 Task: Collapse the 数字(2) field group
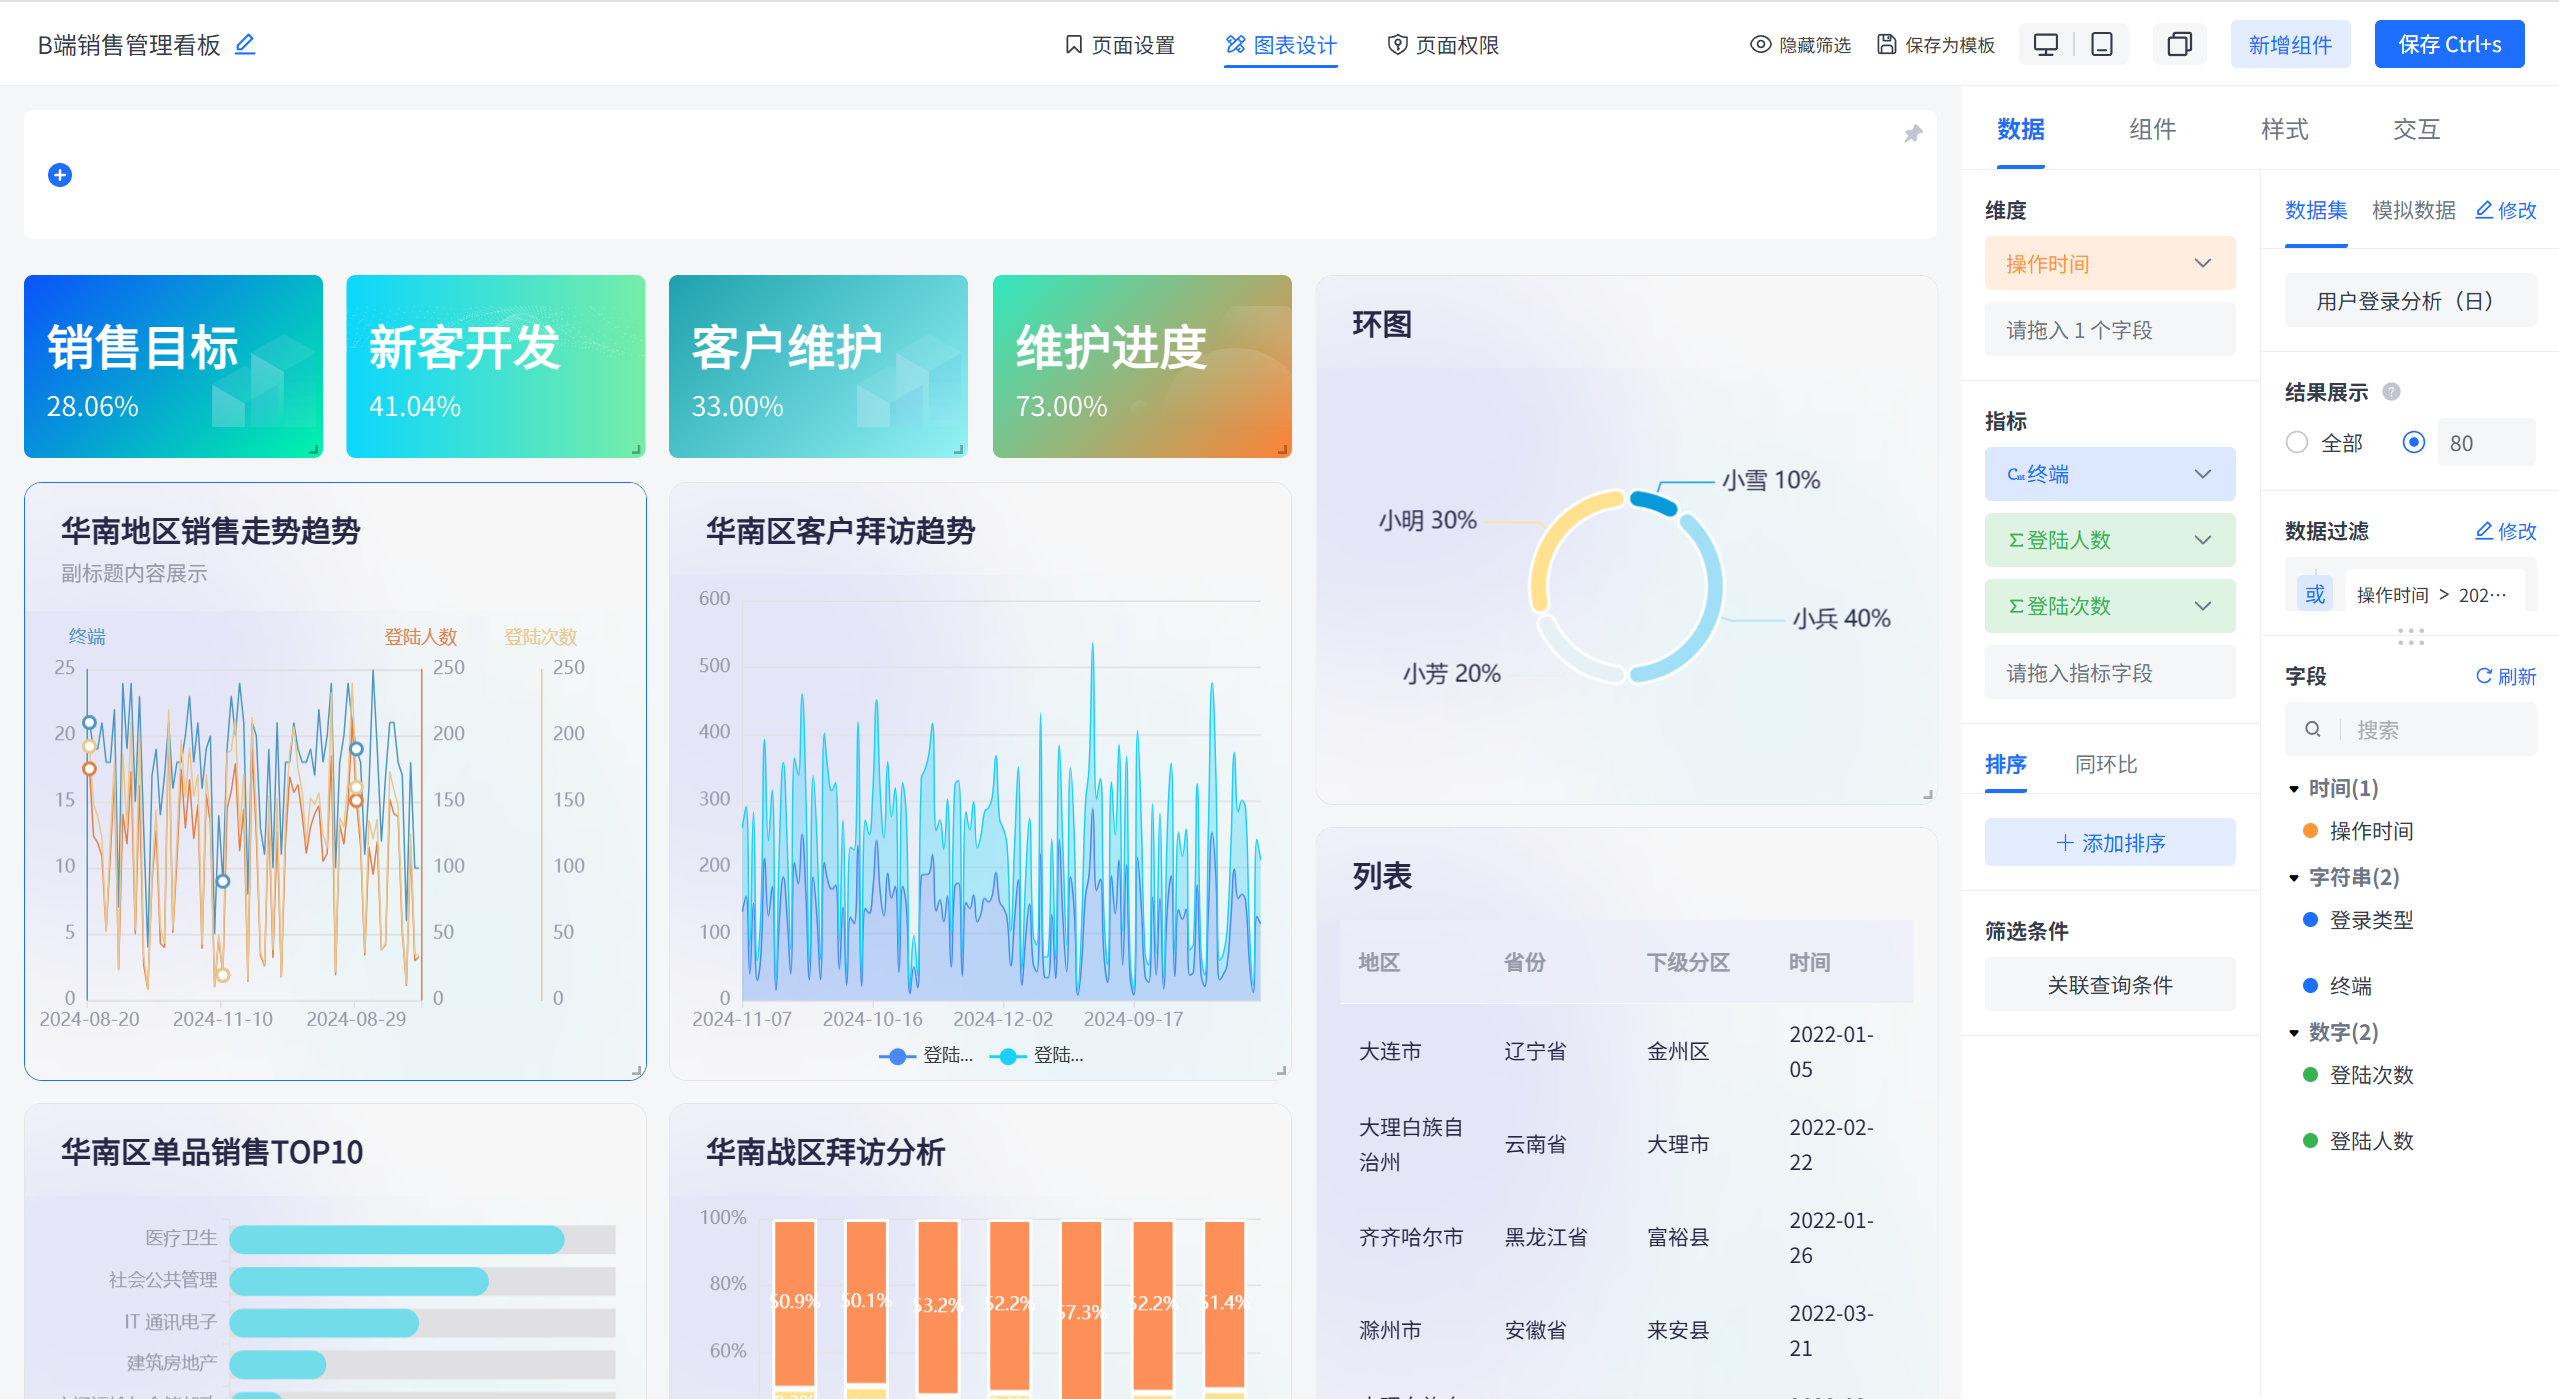pyautogui.click(x=2294, y=1032)
